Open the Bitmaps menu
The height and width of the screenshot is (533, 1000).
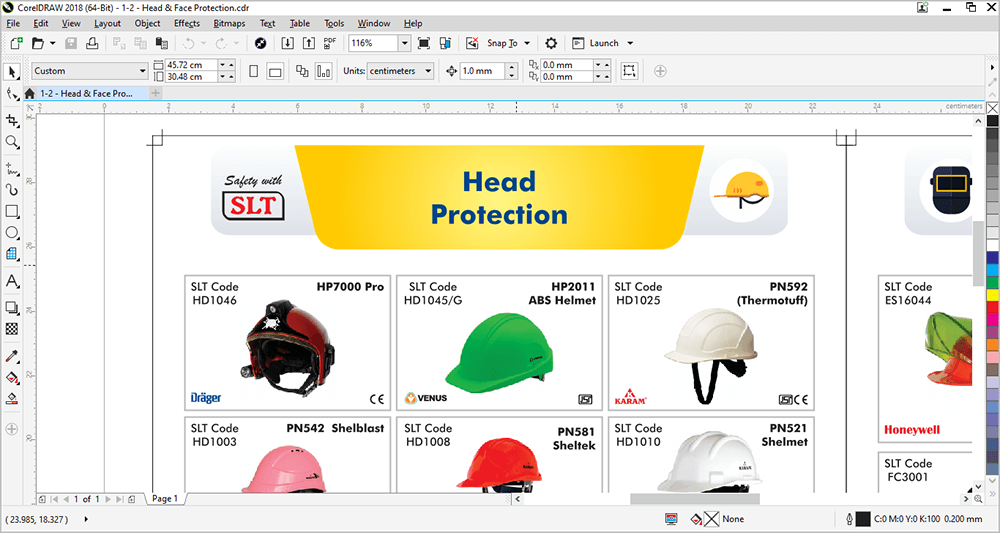pyautogui.click(x=229, y=24)
